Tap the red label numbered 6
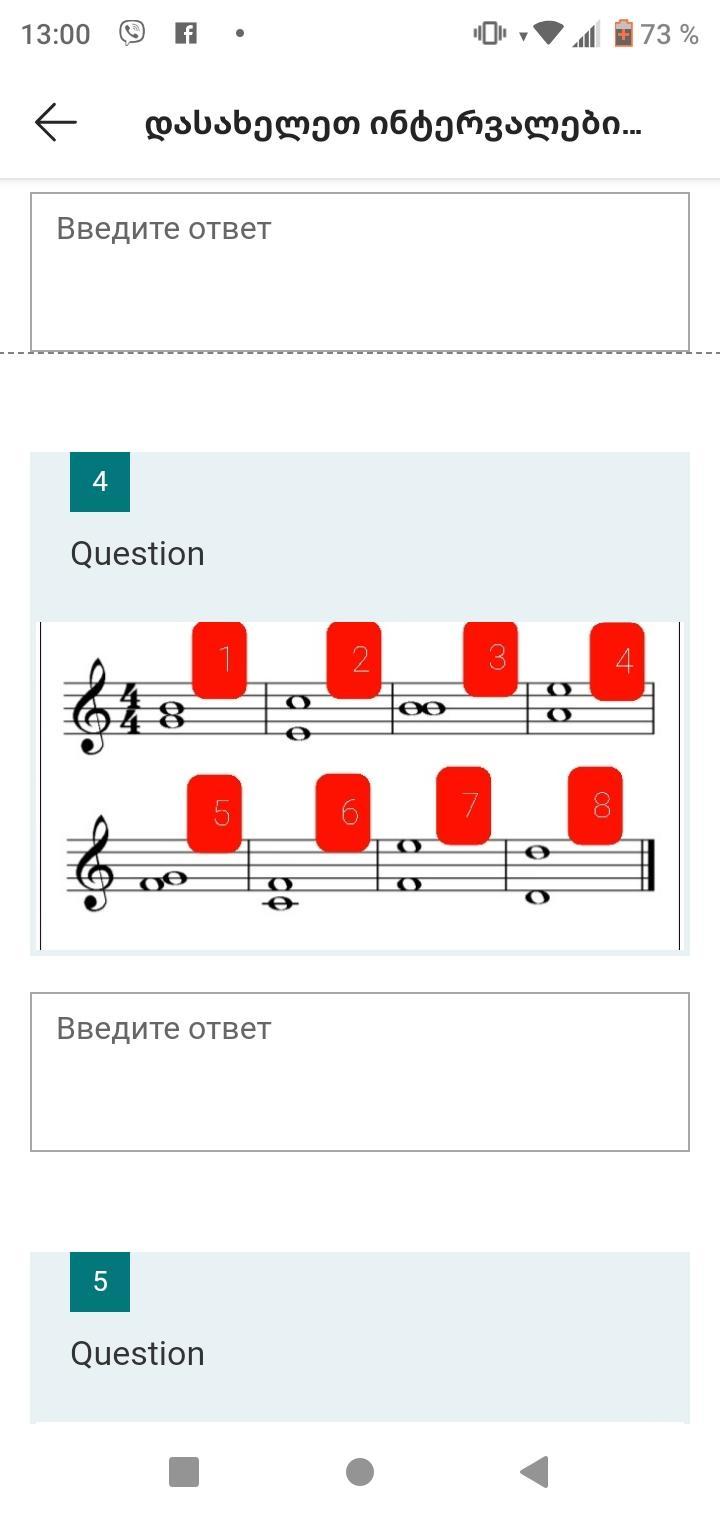The height and width of the screenshot is (1520, 720). tap(343, 813)
